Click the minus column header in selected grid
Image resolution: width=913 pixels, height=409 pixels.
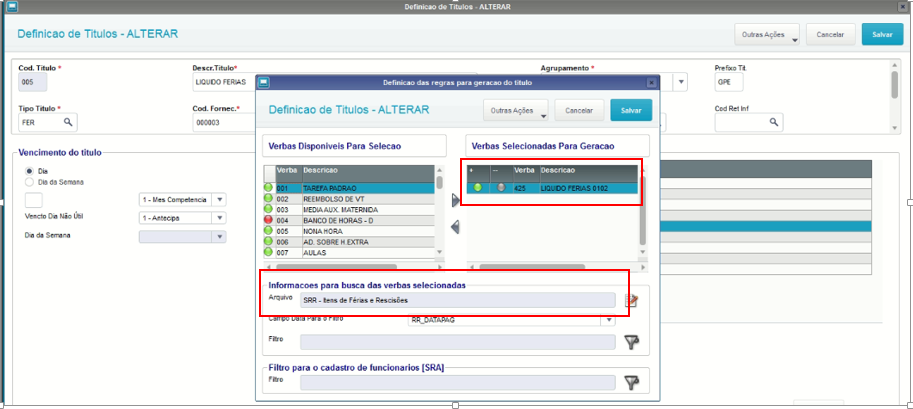[x=501, y=174]
